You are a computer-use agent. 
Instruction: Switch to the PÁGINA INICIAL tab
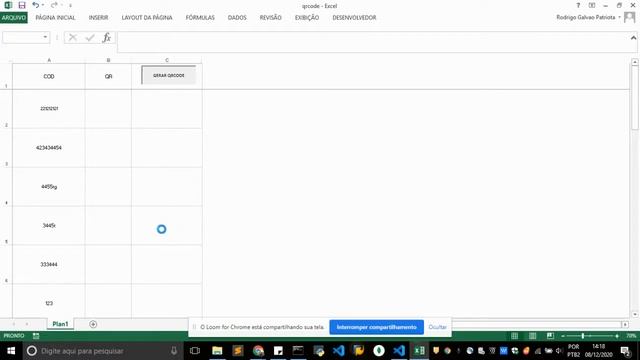point(56,18)
